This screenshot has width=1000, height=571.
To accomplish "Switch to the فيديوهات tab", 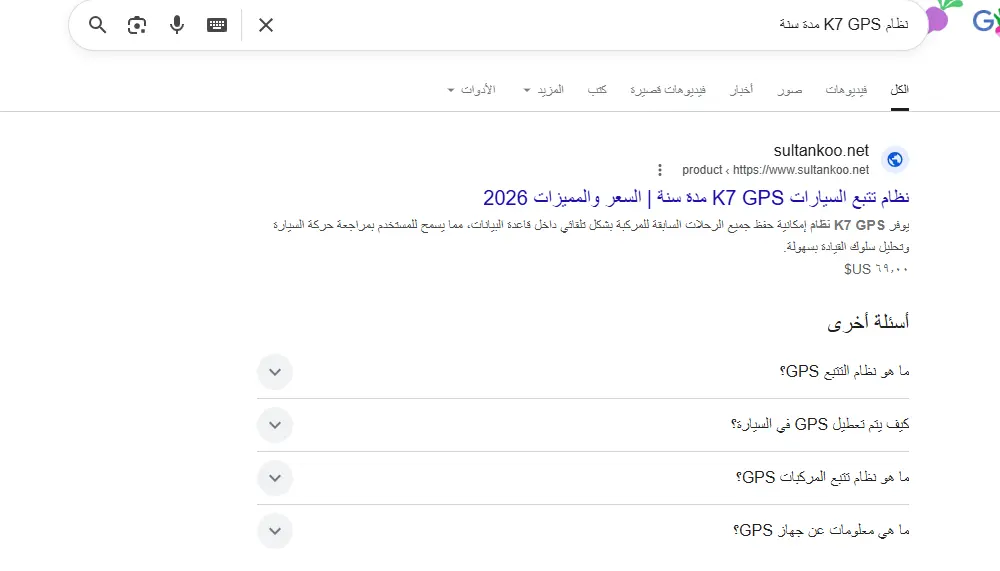I will pyautogui.click(x=846, y=89).
